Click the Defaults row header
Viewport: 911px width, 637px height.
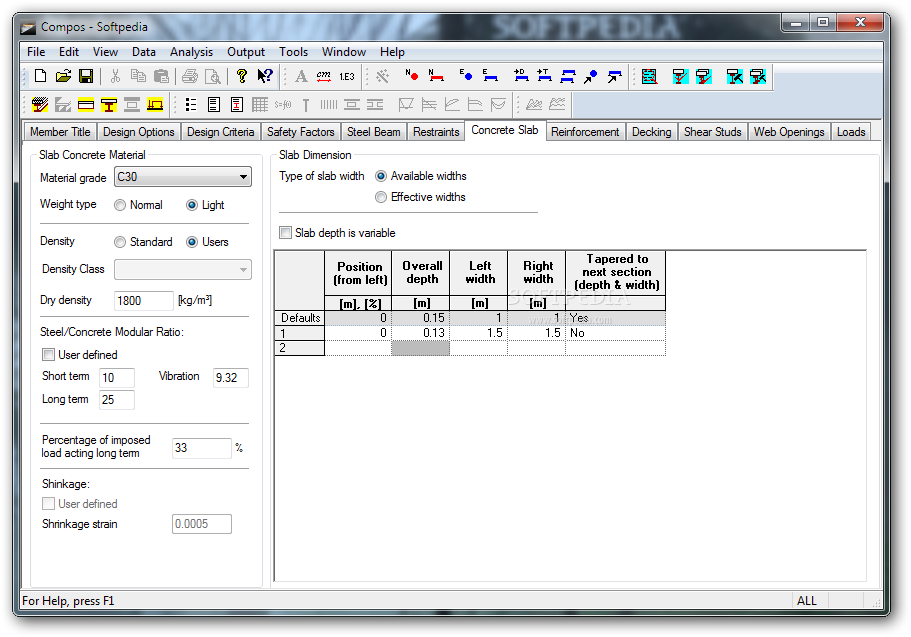pos(299,318)
